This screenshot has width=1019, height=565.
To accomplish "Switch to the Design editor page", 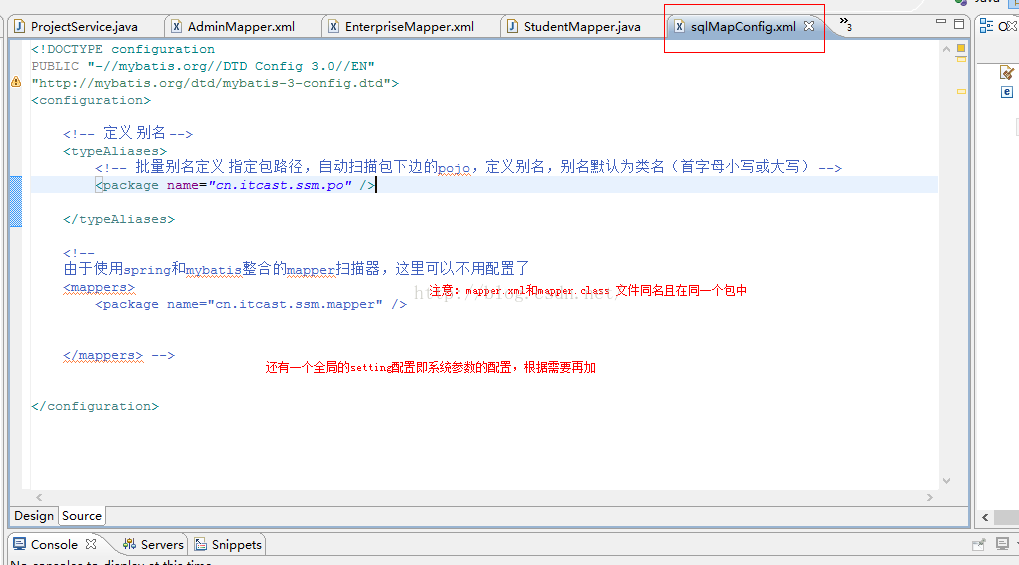I will click(x=34, y=516).
